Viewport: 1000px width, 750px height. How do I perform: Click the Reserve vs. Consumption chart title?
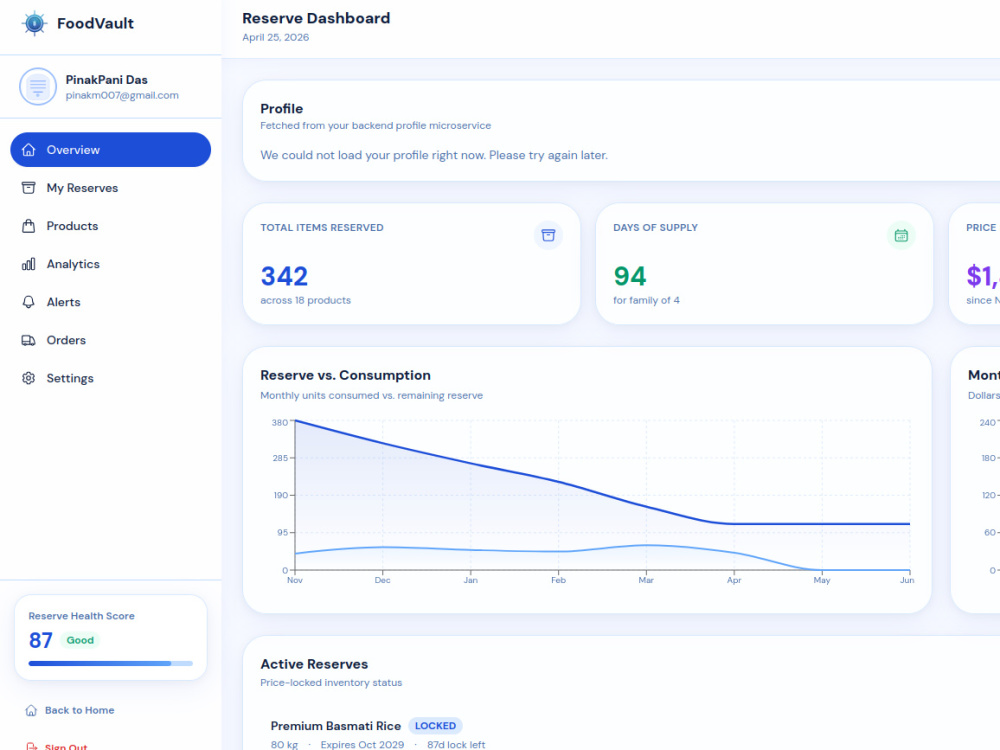click(x=346, y=375)
